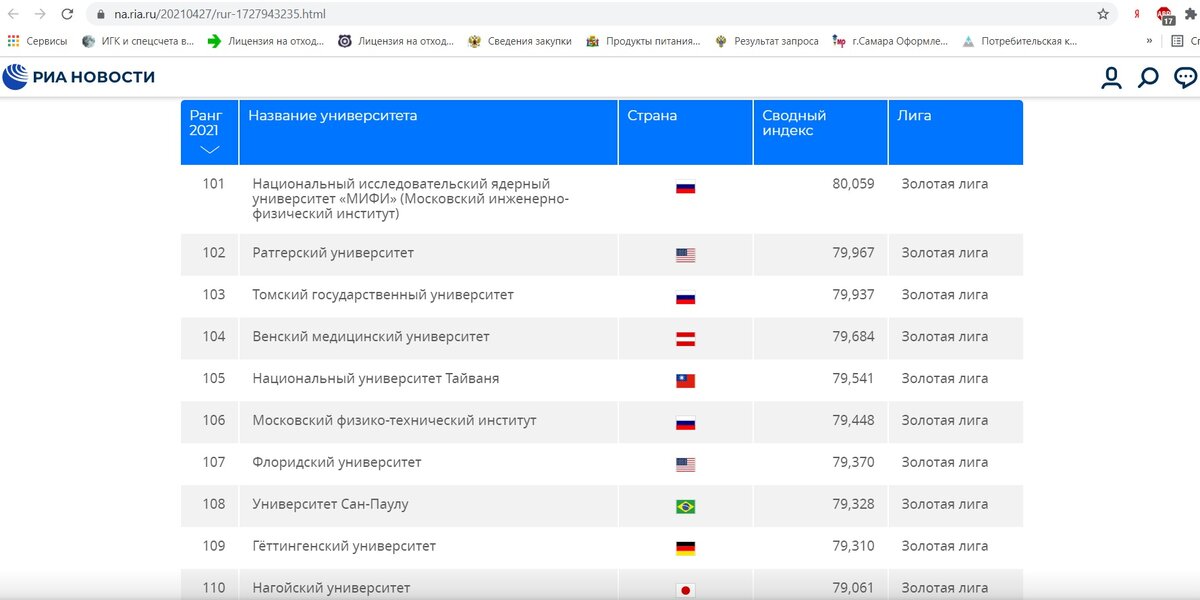This screenshot has height=600, width=1200.
Task: Select Флоридский университет text
Action: [x=337, y=463]
